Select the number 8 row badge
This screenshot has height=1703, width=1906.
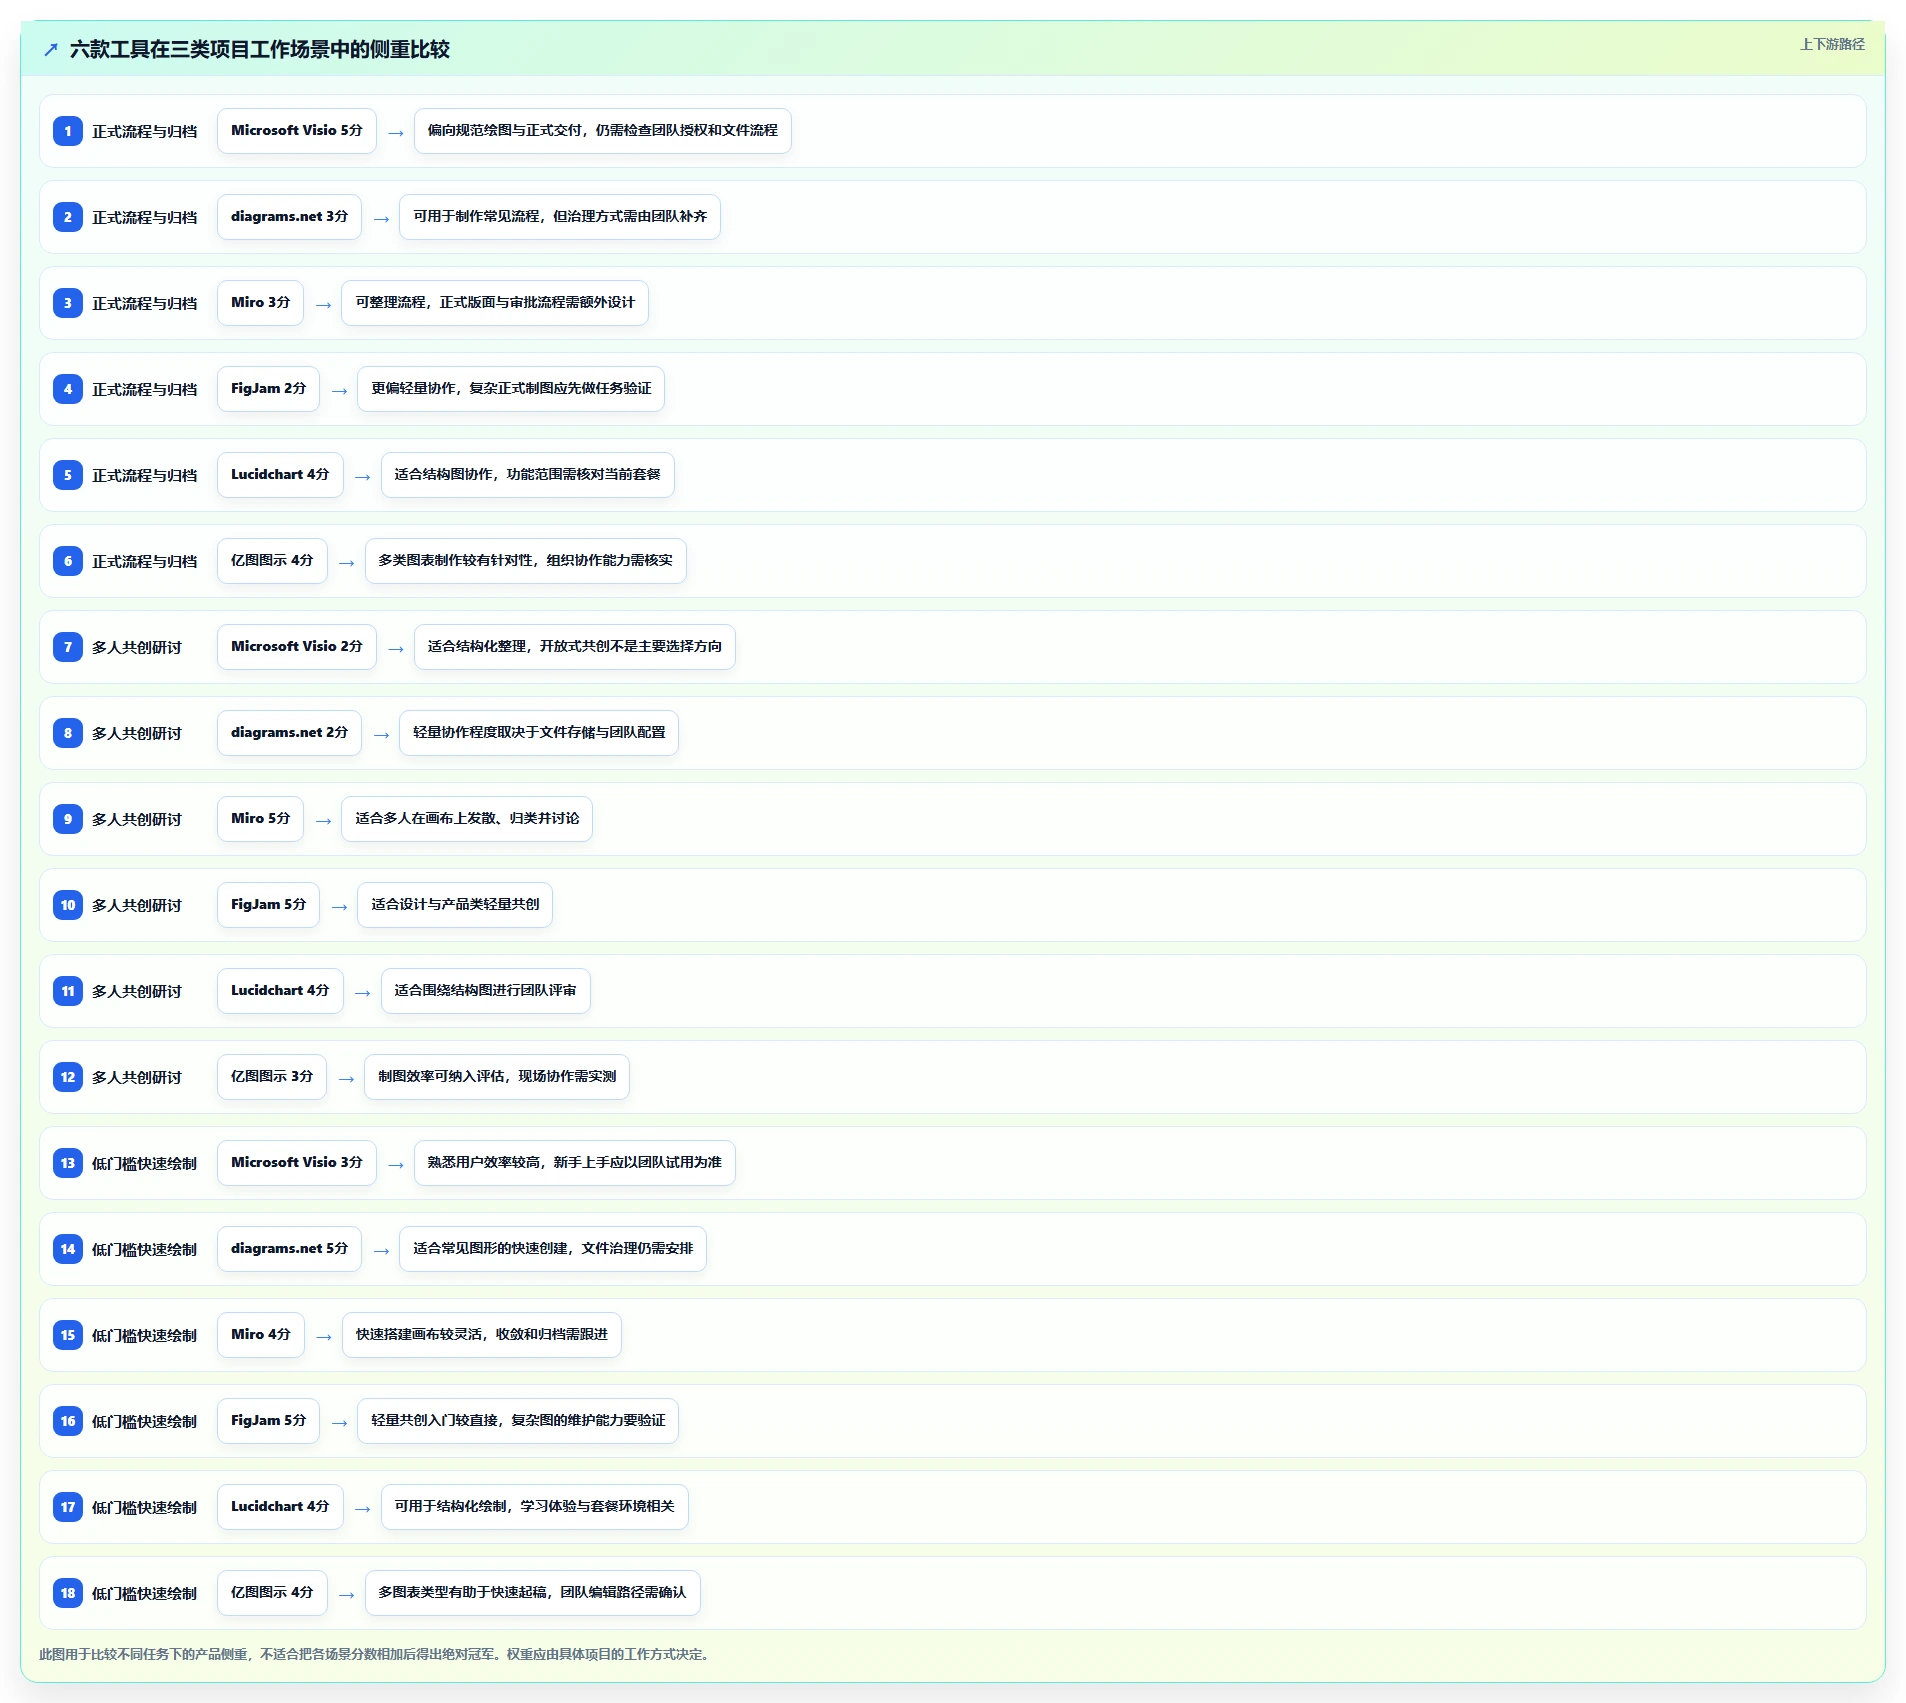point(68,733)
